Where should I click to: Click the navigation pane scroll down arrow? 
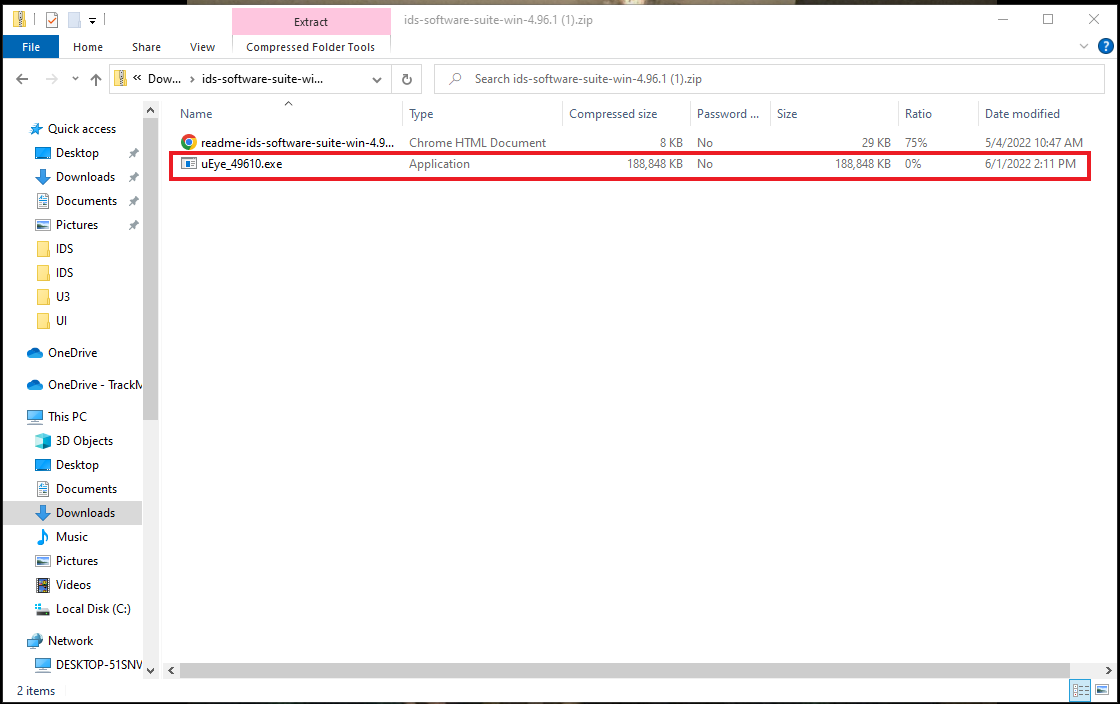pos(150,670)
